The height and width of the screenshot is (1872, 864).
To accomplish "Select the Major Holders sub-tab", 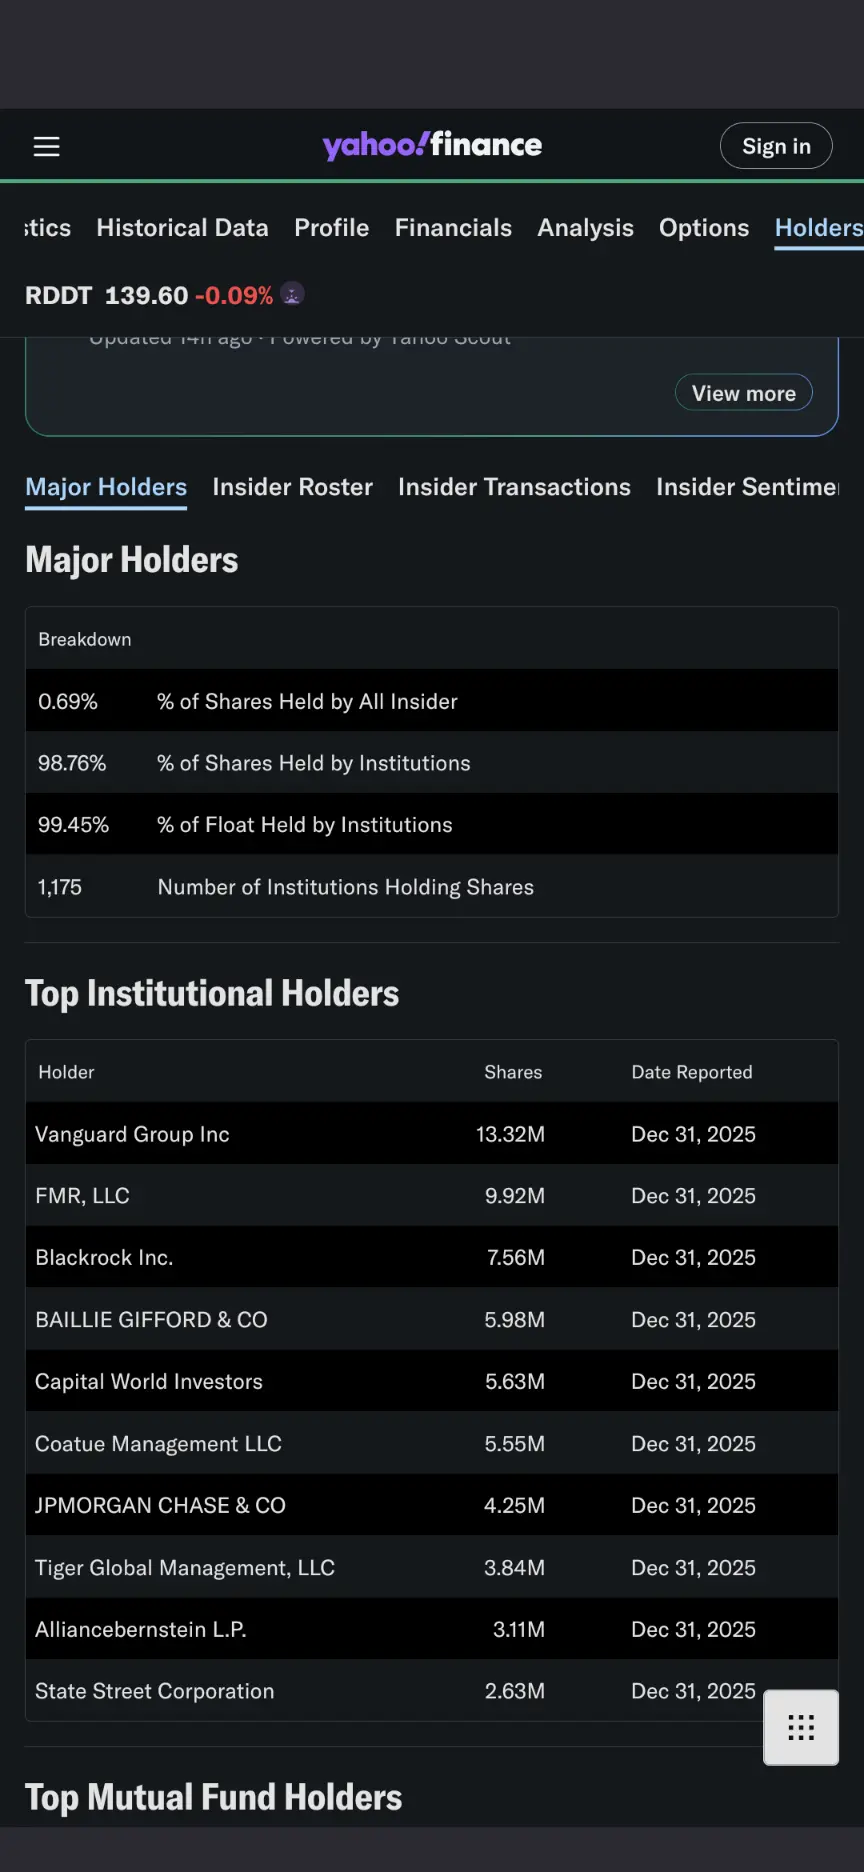I will (106, 487).
